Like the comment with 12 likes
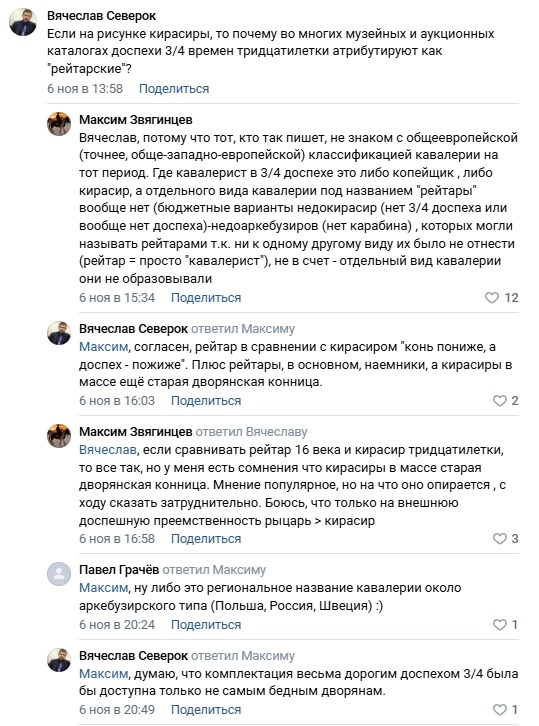This screenshot has width=539, height=726. pos(492,298)
